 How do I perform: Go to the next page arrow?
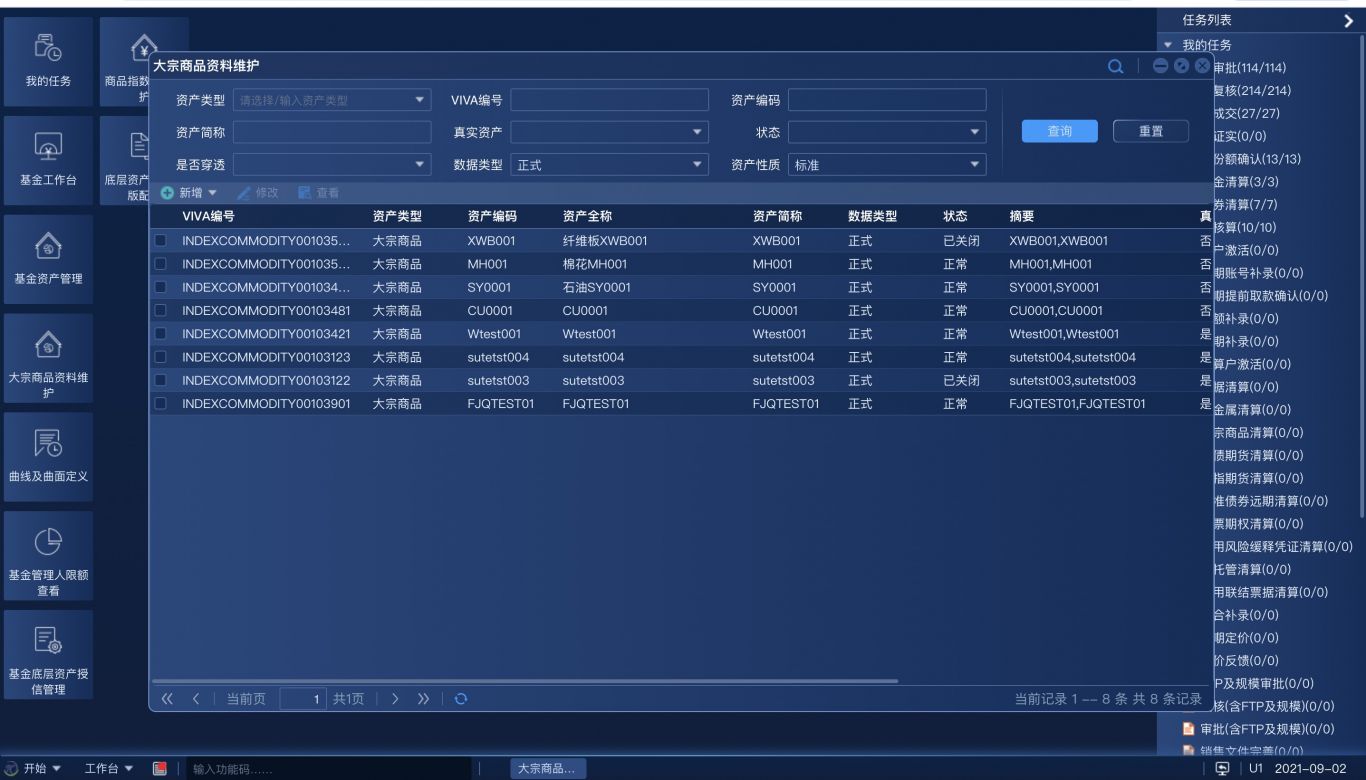(395, 699)
